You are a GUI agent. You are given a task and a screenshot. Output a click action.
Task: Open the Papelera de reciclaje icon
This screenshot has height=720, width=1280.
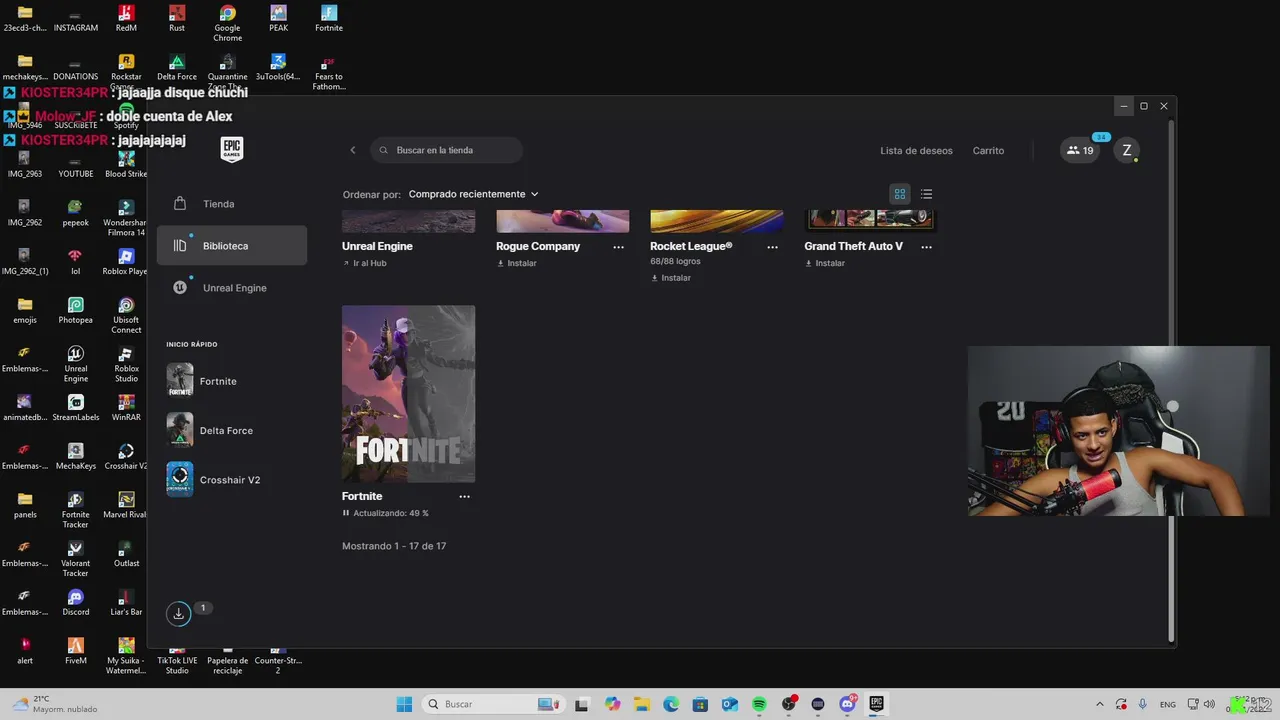click(x=228, y=660)
